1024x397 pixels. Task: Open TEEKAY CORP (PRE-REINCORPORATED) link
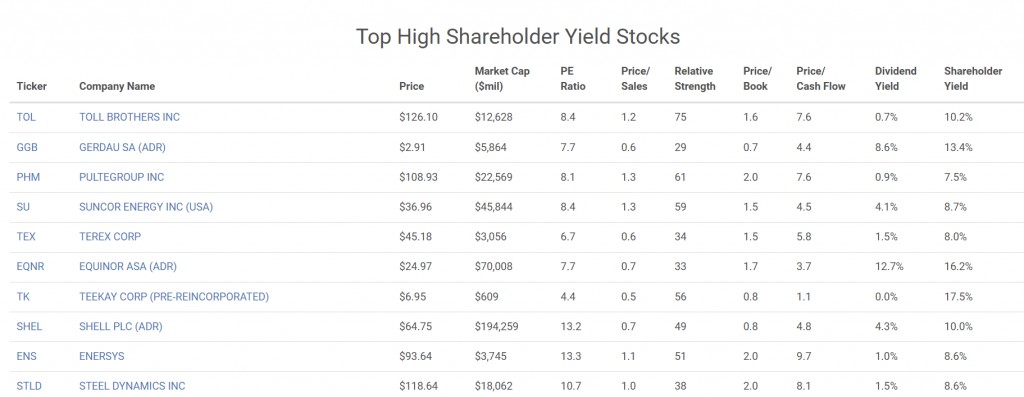[174, 296]
